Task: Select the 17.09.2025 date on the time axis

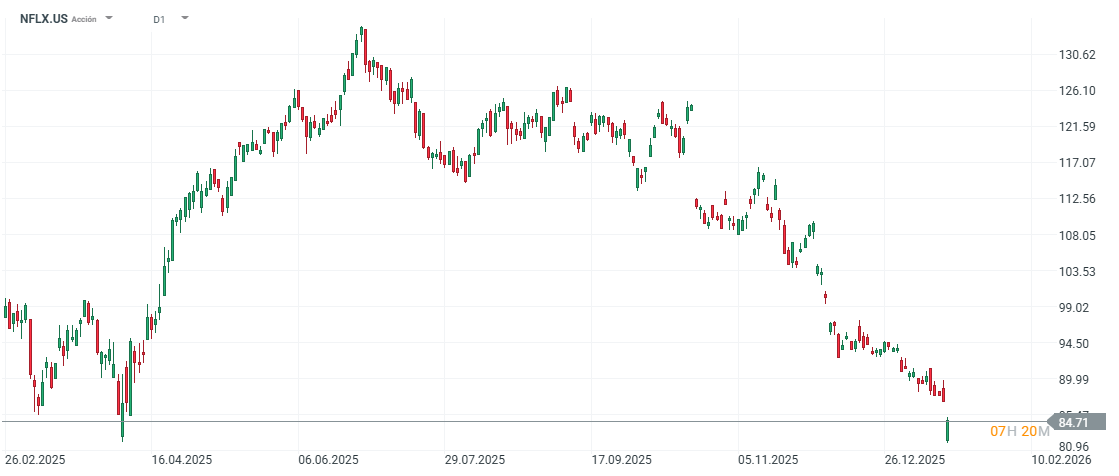Action: (x=622, y=460)
